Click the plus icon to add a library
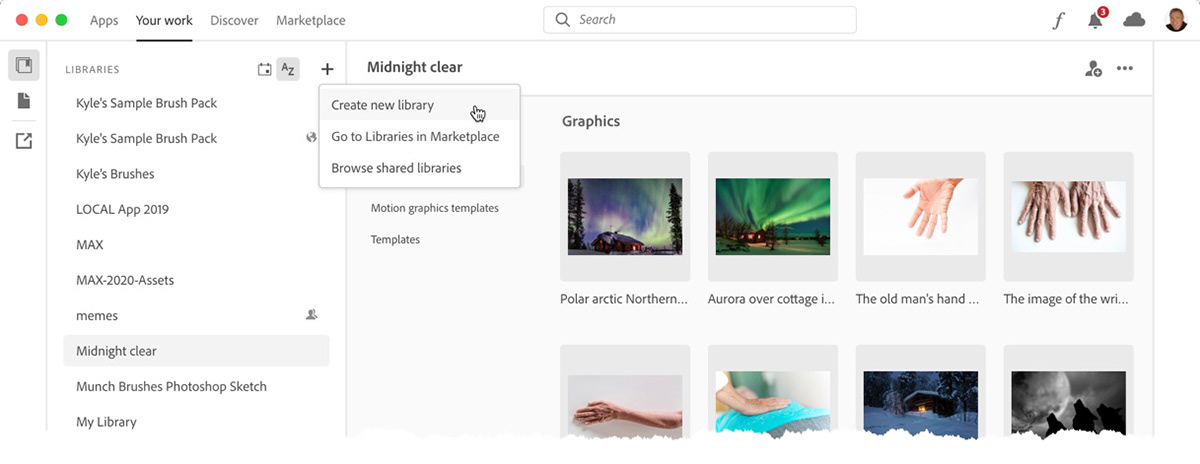The width and height of the screenshot is (1200, 464). click(327, 69)
